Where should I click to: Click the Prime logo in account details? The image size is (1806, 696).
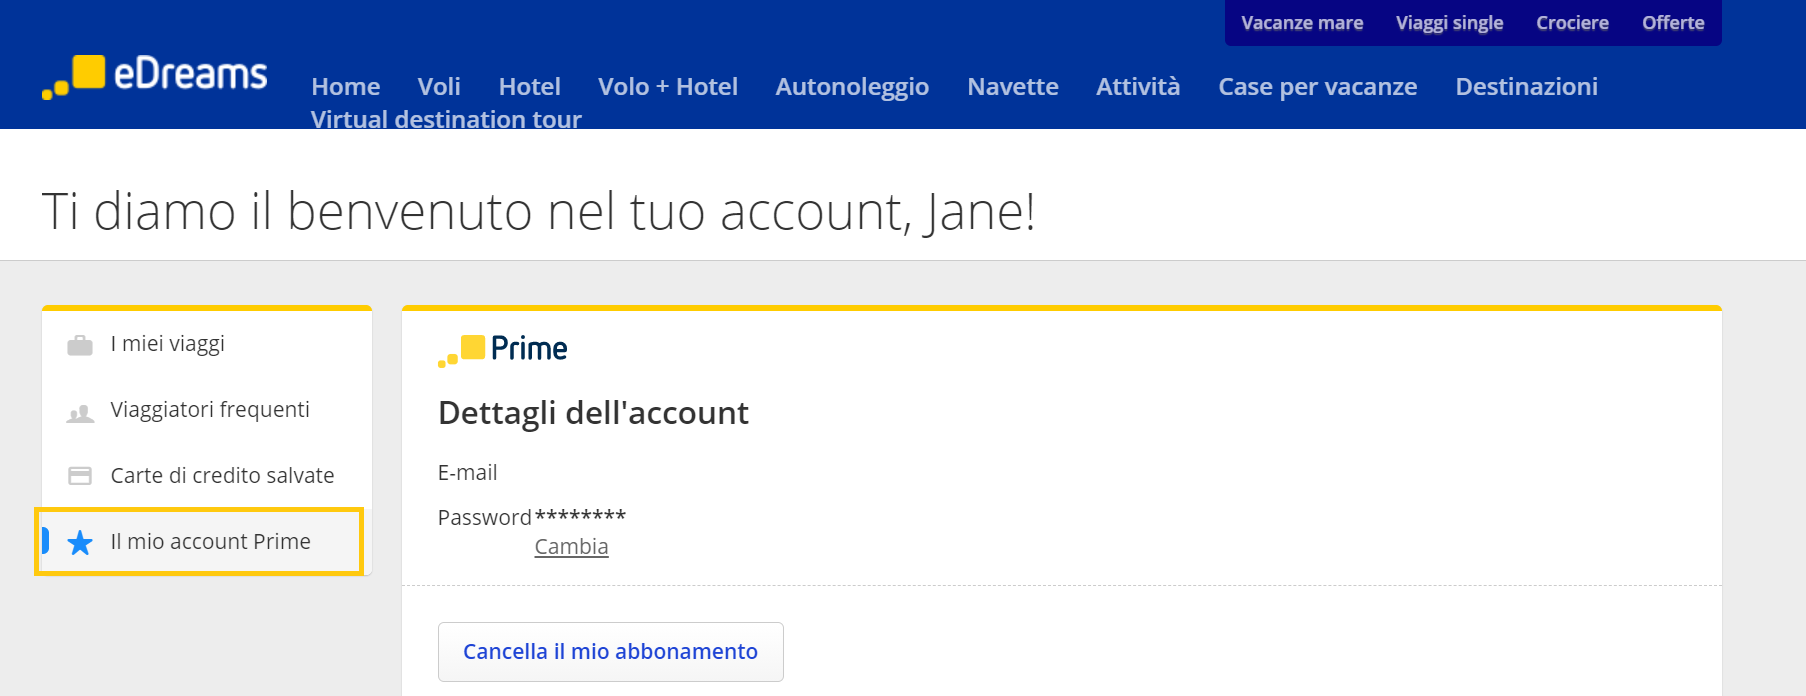(x=502, y=347)
